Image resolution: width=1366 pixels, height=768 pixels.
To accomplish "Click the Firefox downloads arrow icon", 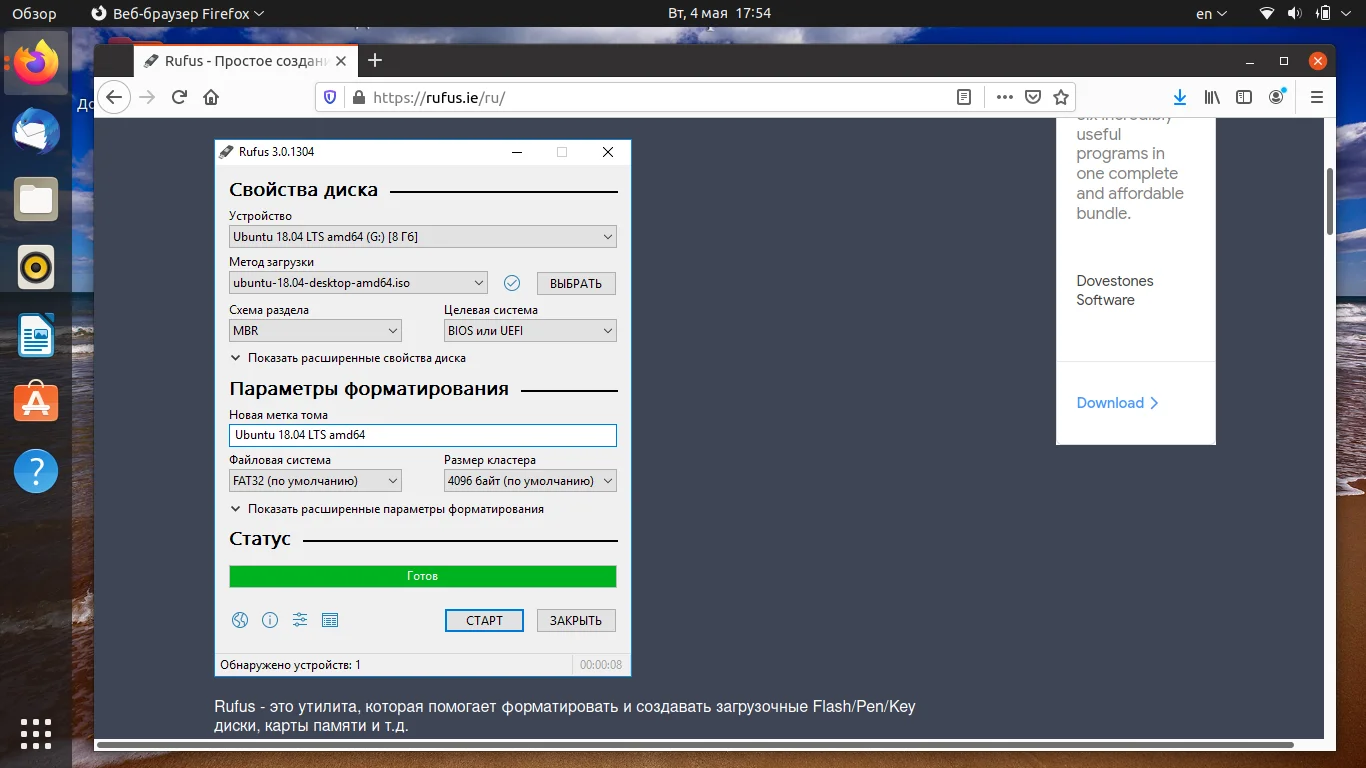I will pos(1179,97).
